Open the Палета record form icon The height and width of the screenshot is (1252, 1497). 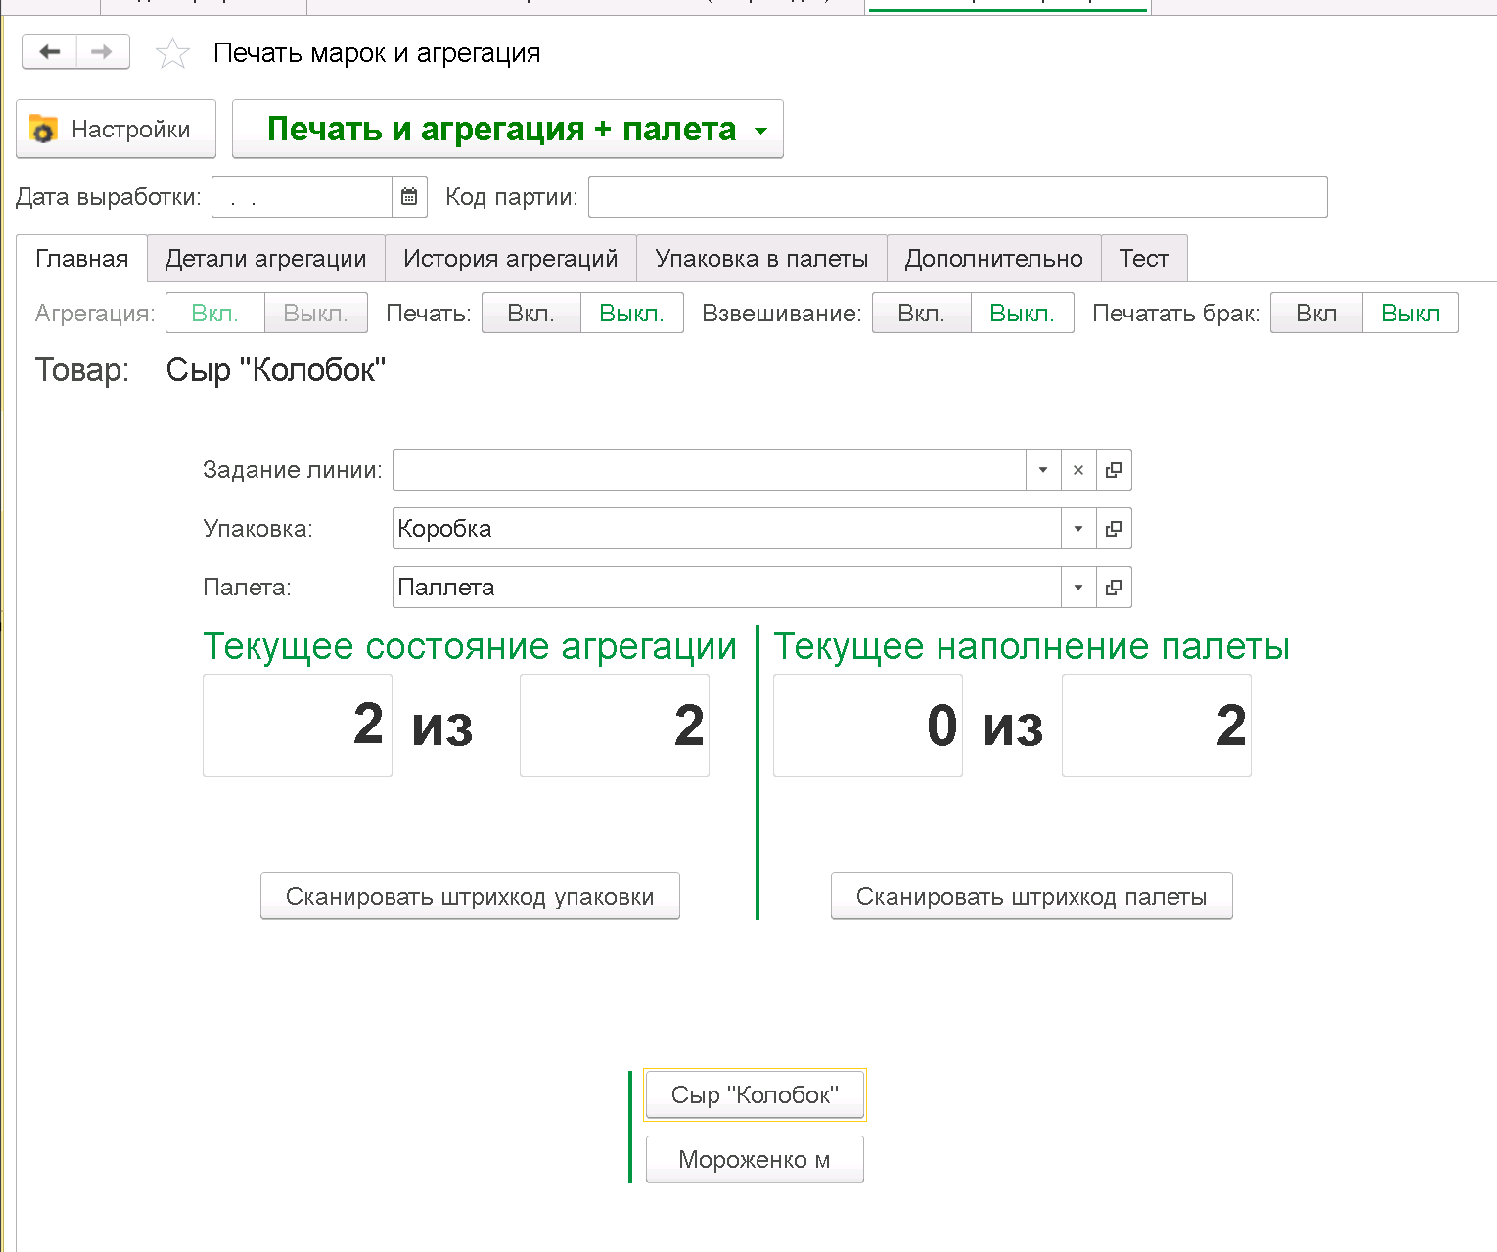[1114, 588]
